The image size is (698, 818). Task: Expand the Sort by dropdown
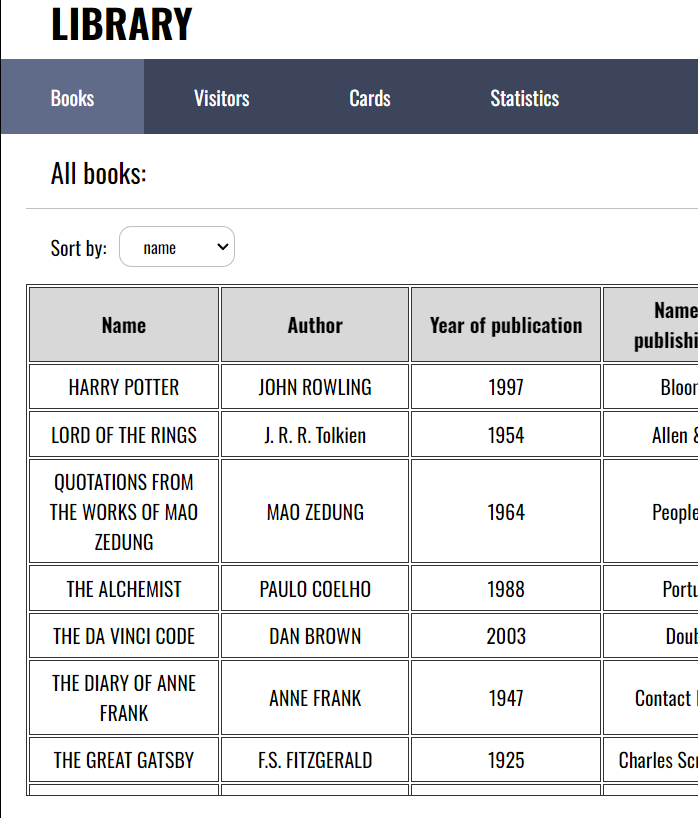[177, 247]
